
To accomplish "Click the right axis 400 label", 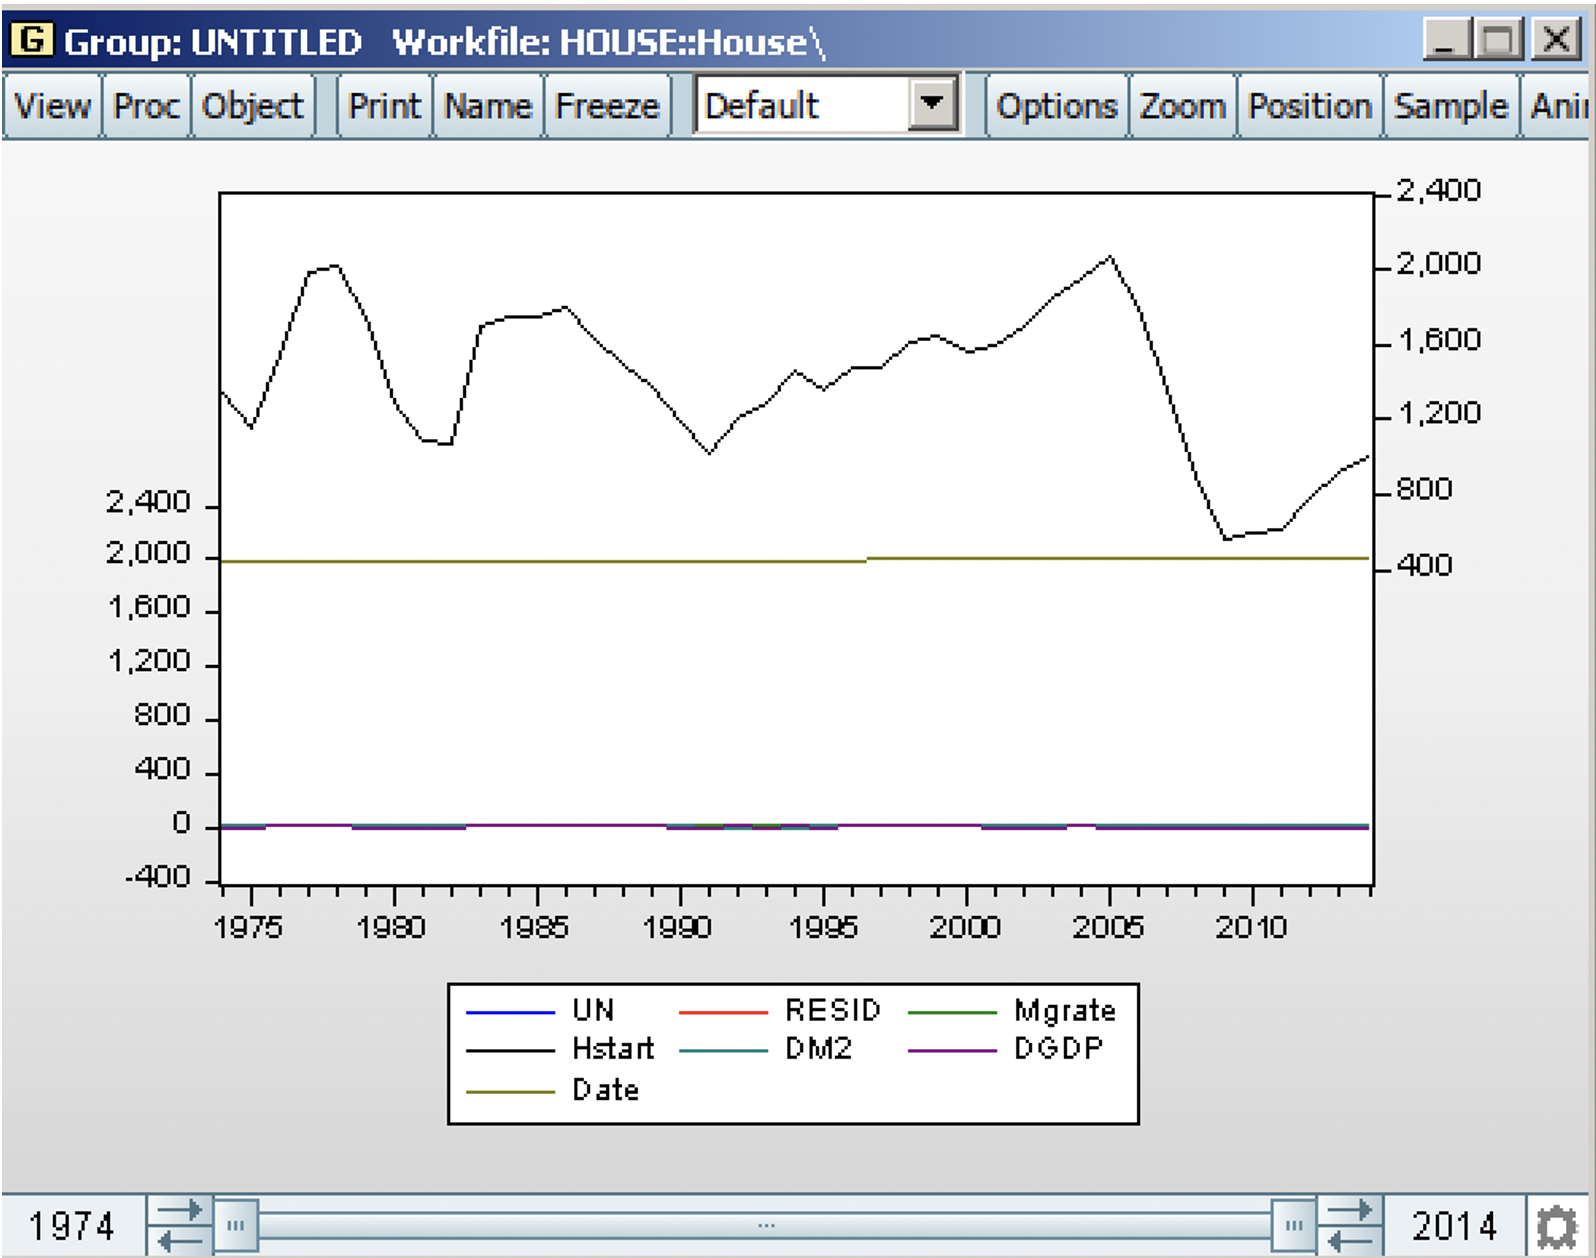I will click(x=1424, y=566).
